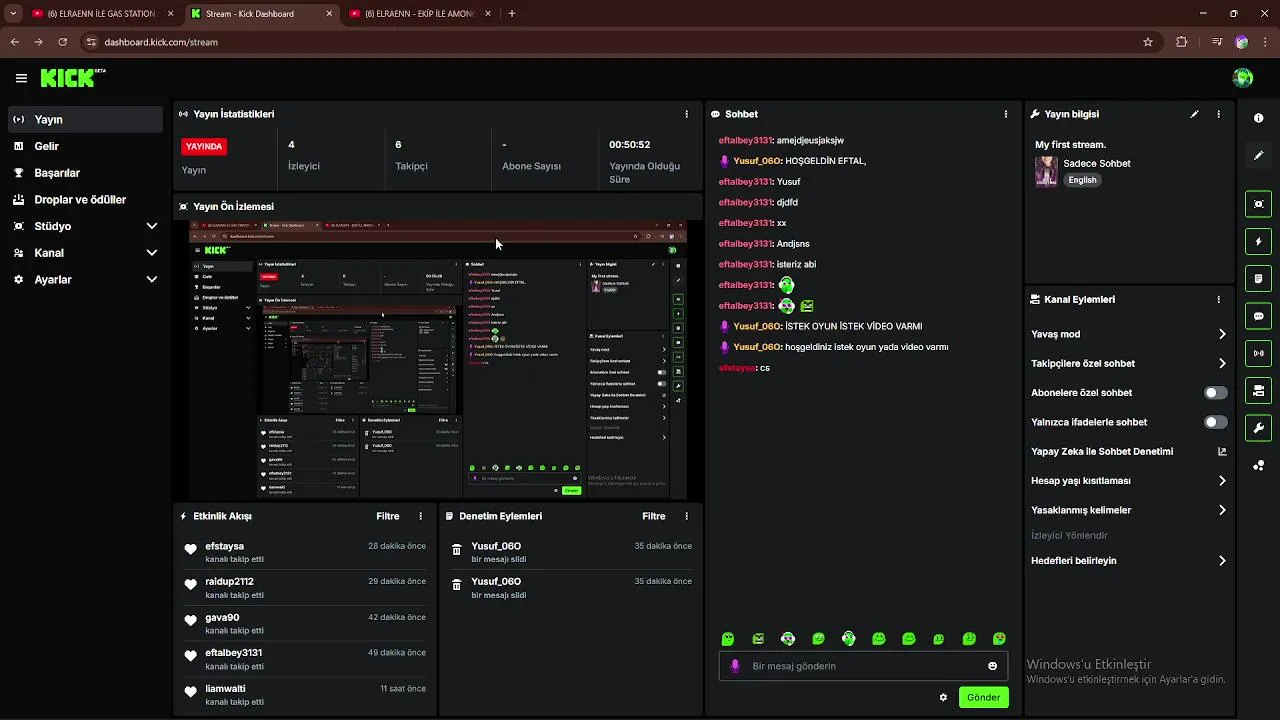Open the profile avatar menu in Kick header
Viewport: 1280px width, 720px height.
click(x=1243, y=78)
